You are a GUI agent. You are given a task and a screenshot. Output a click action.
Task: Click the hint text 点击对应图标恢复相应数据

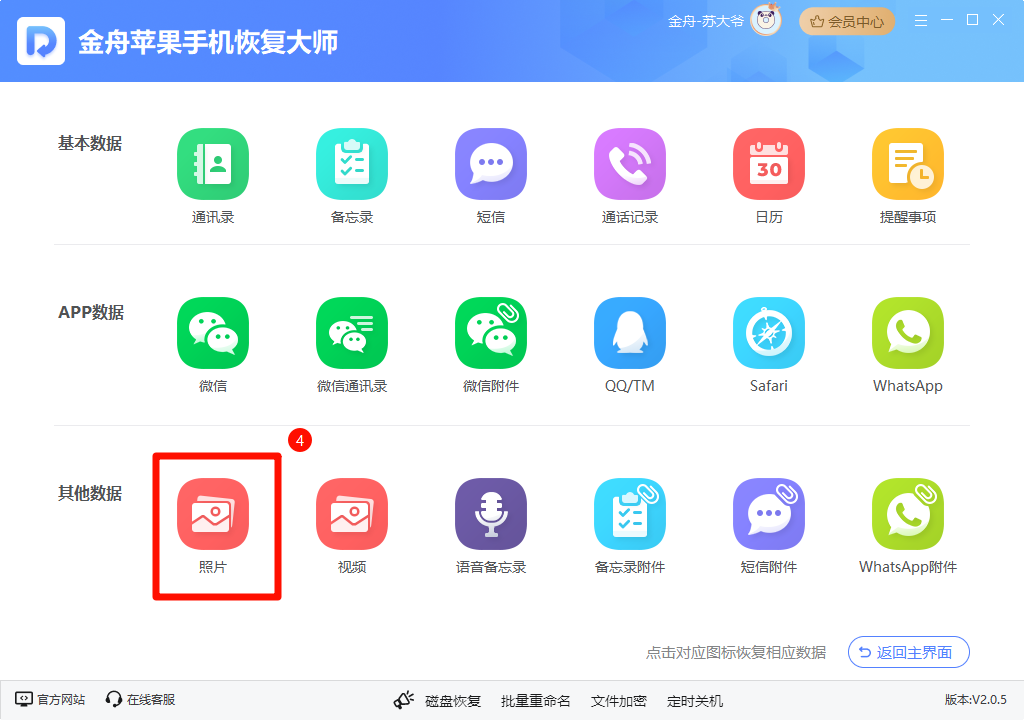click(x=736, y=653)
